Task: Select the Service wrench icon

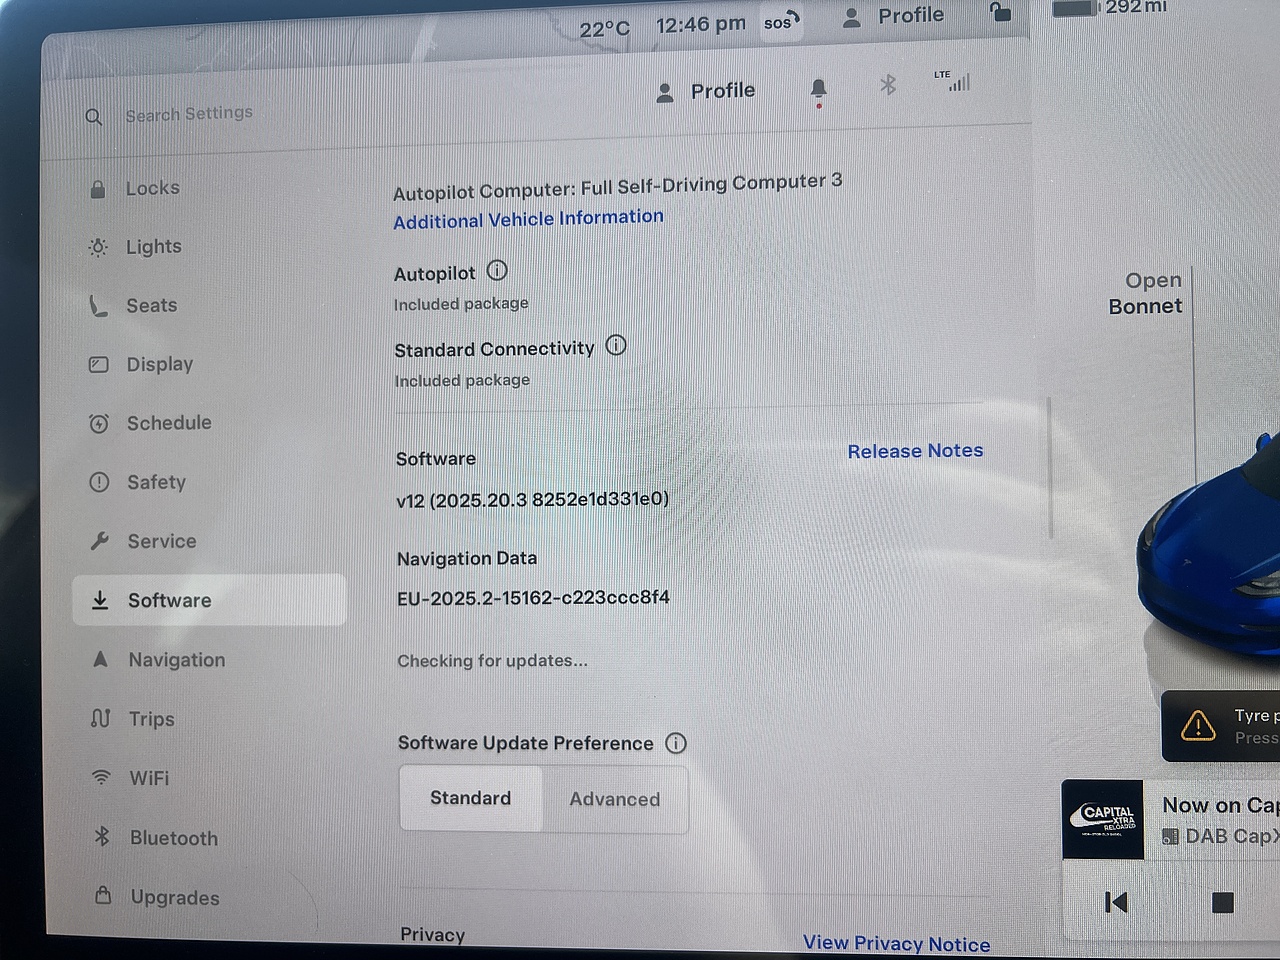Action: tap(99, 541)
